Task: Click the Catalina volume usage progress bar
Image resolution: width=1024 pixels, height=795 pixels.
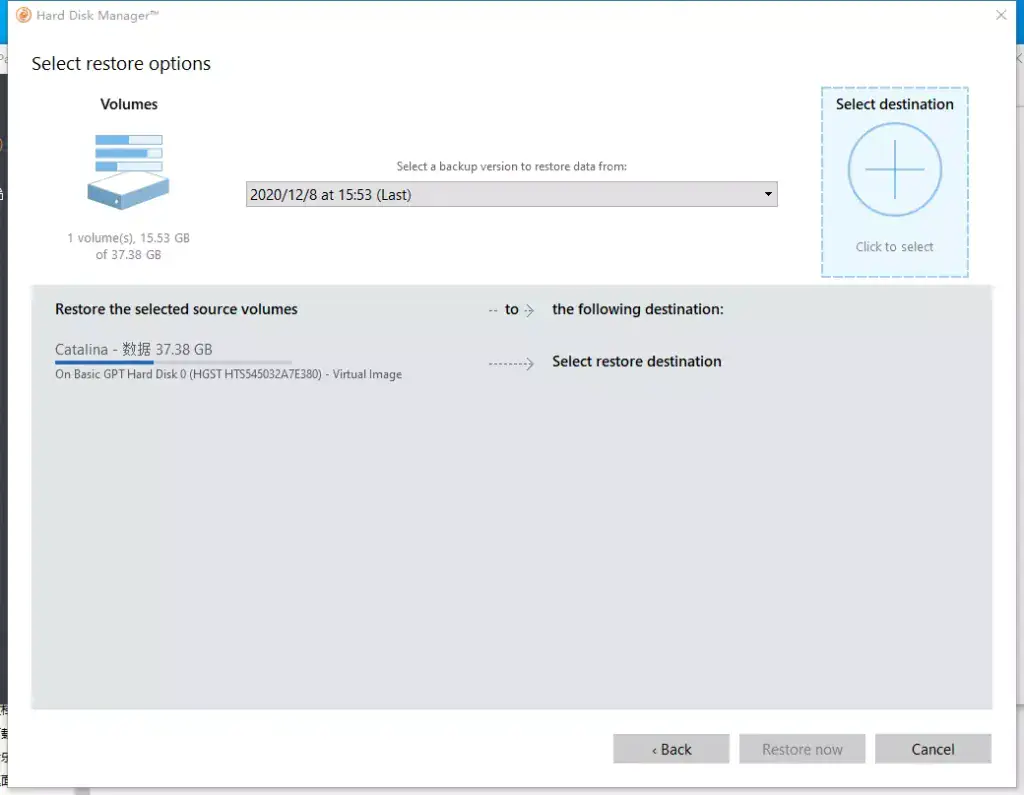Action: click(173, 362)
